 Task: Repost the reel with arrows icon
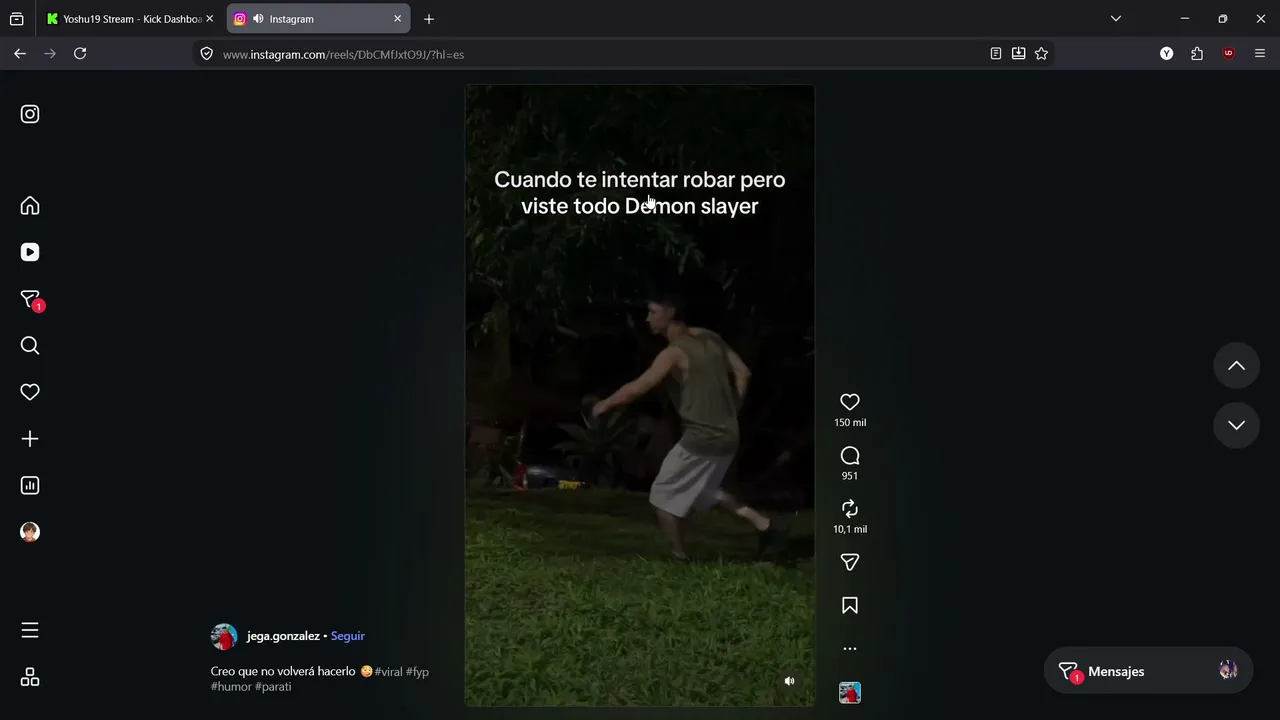(850, 509)
